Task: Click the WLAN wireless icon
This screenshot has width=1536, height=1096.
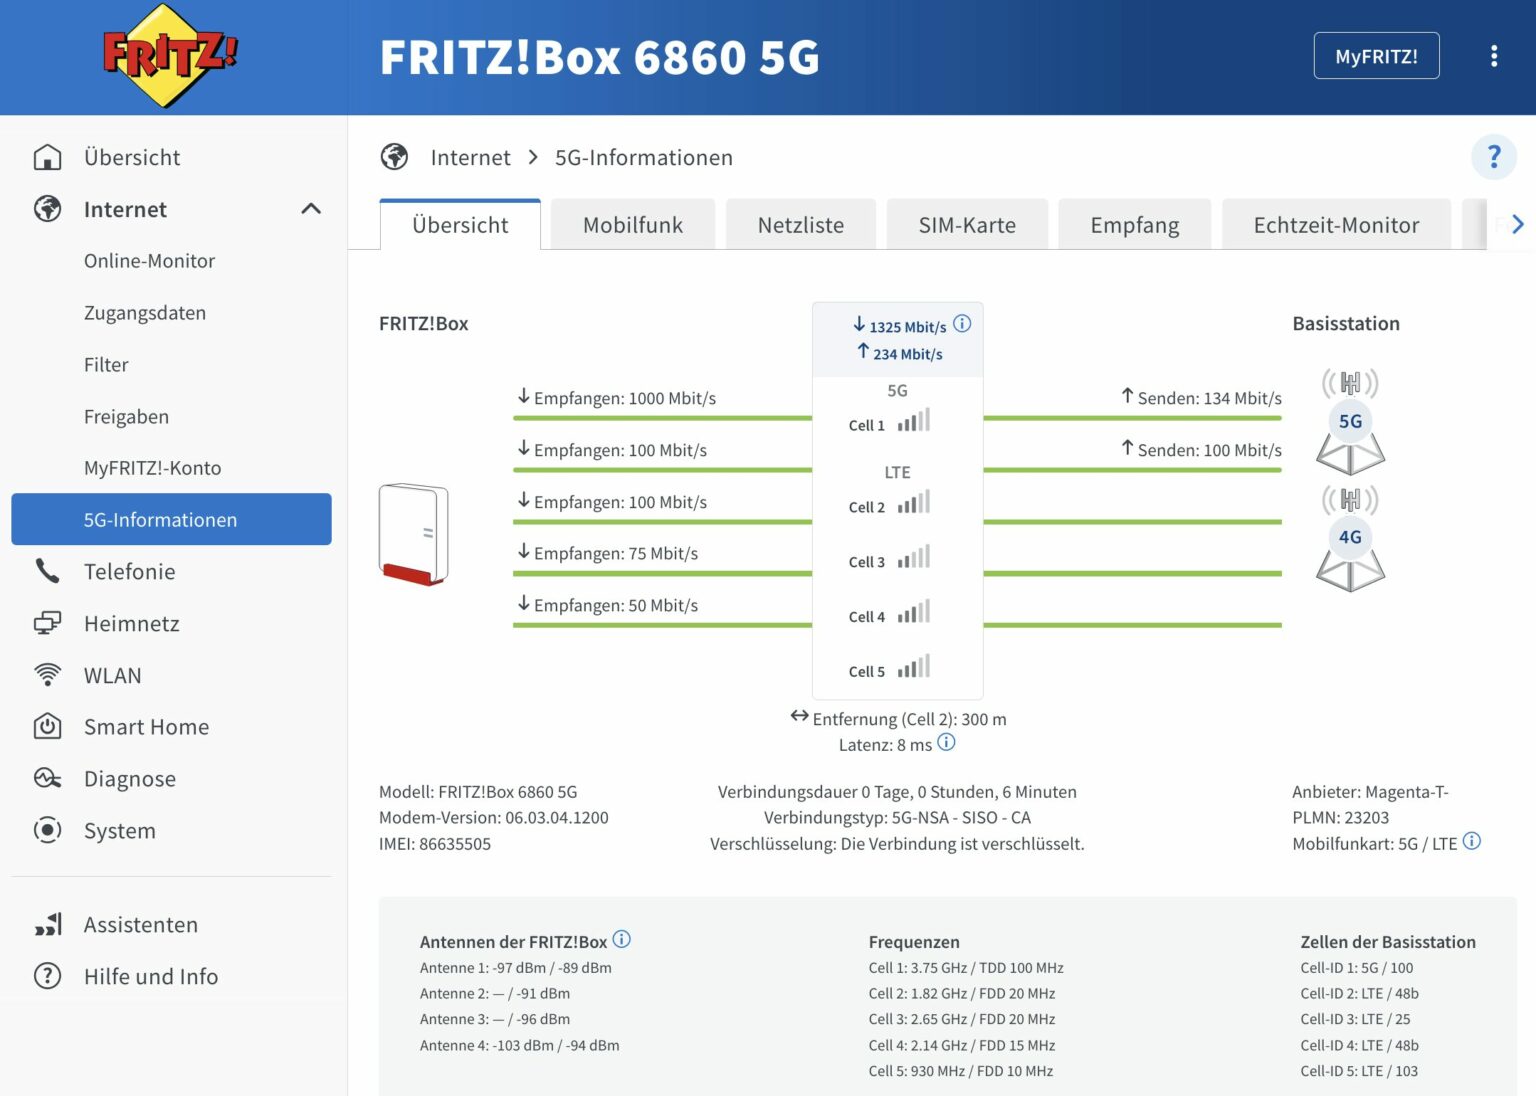Action: (46, 675)
